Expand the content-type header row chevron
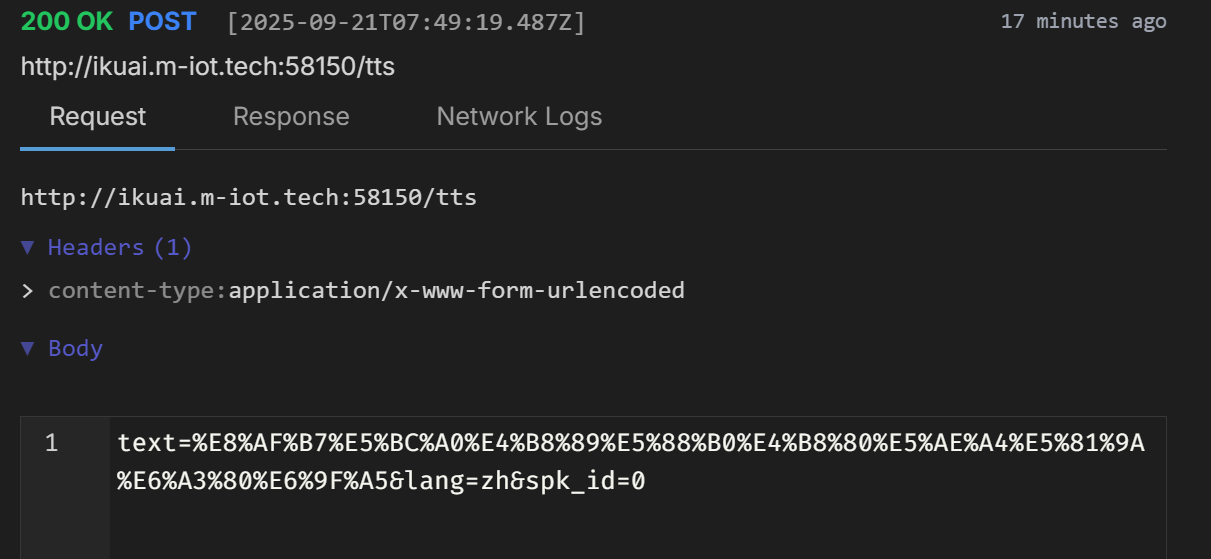 coord(28,291)
